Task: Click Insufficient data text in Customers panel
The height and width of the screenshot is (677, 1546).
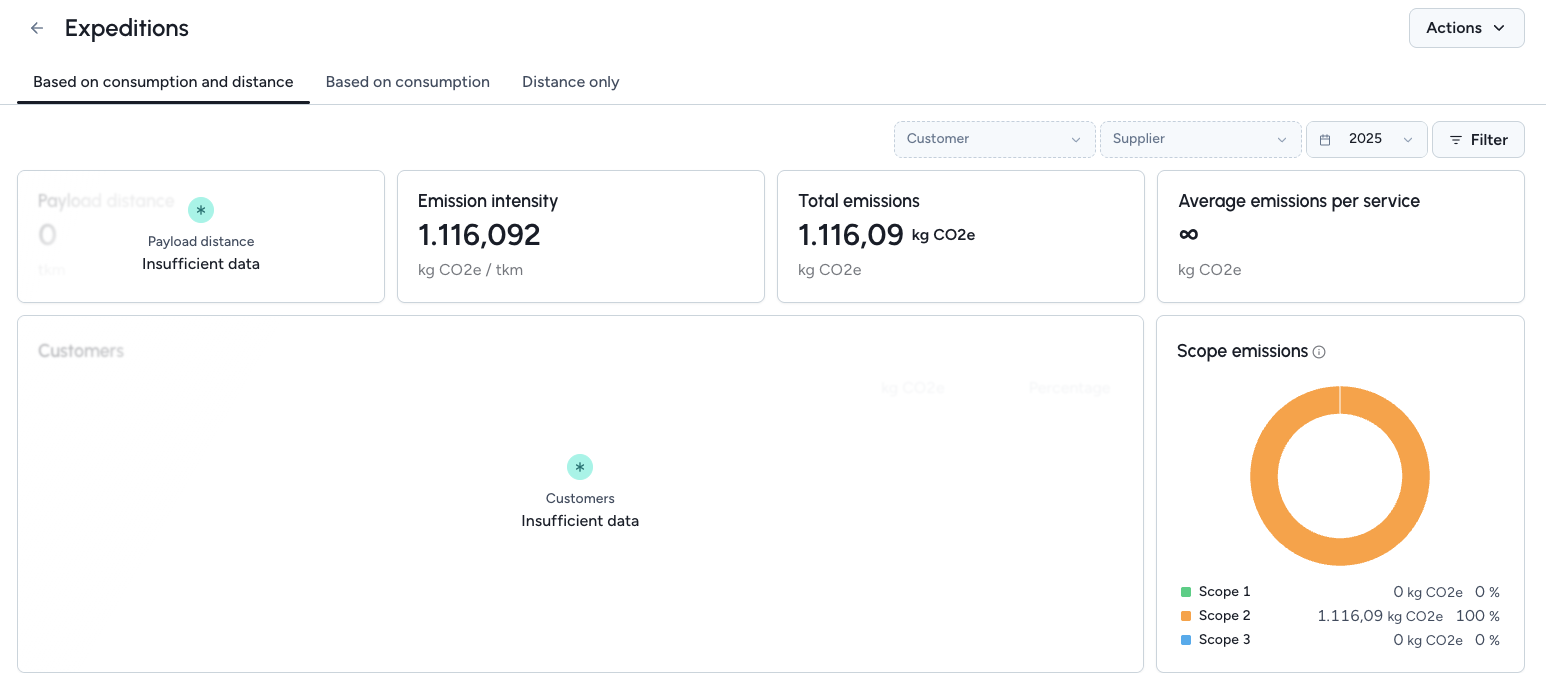Action: (x=580, y=521)
